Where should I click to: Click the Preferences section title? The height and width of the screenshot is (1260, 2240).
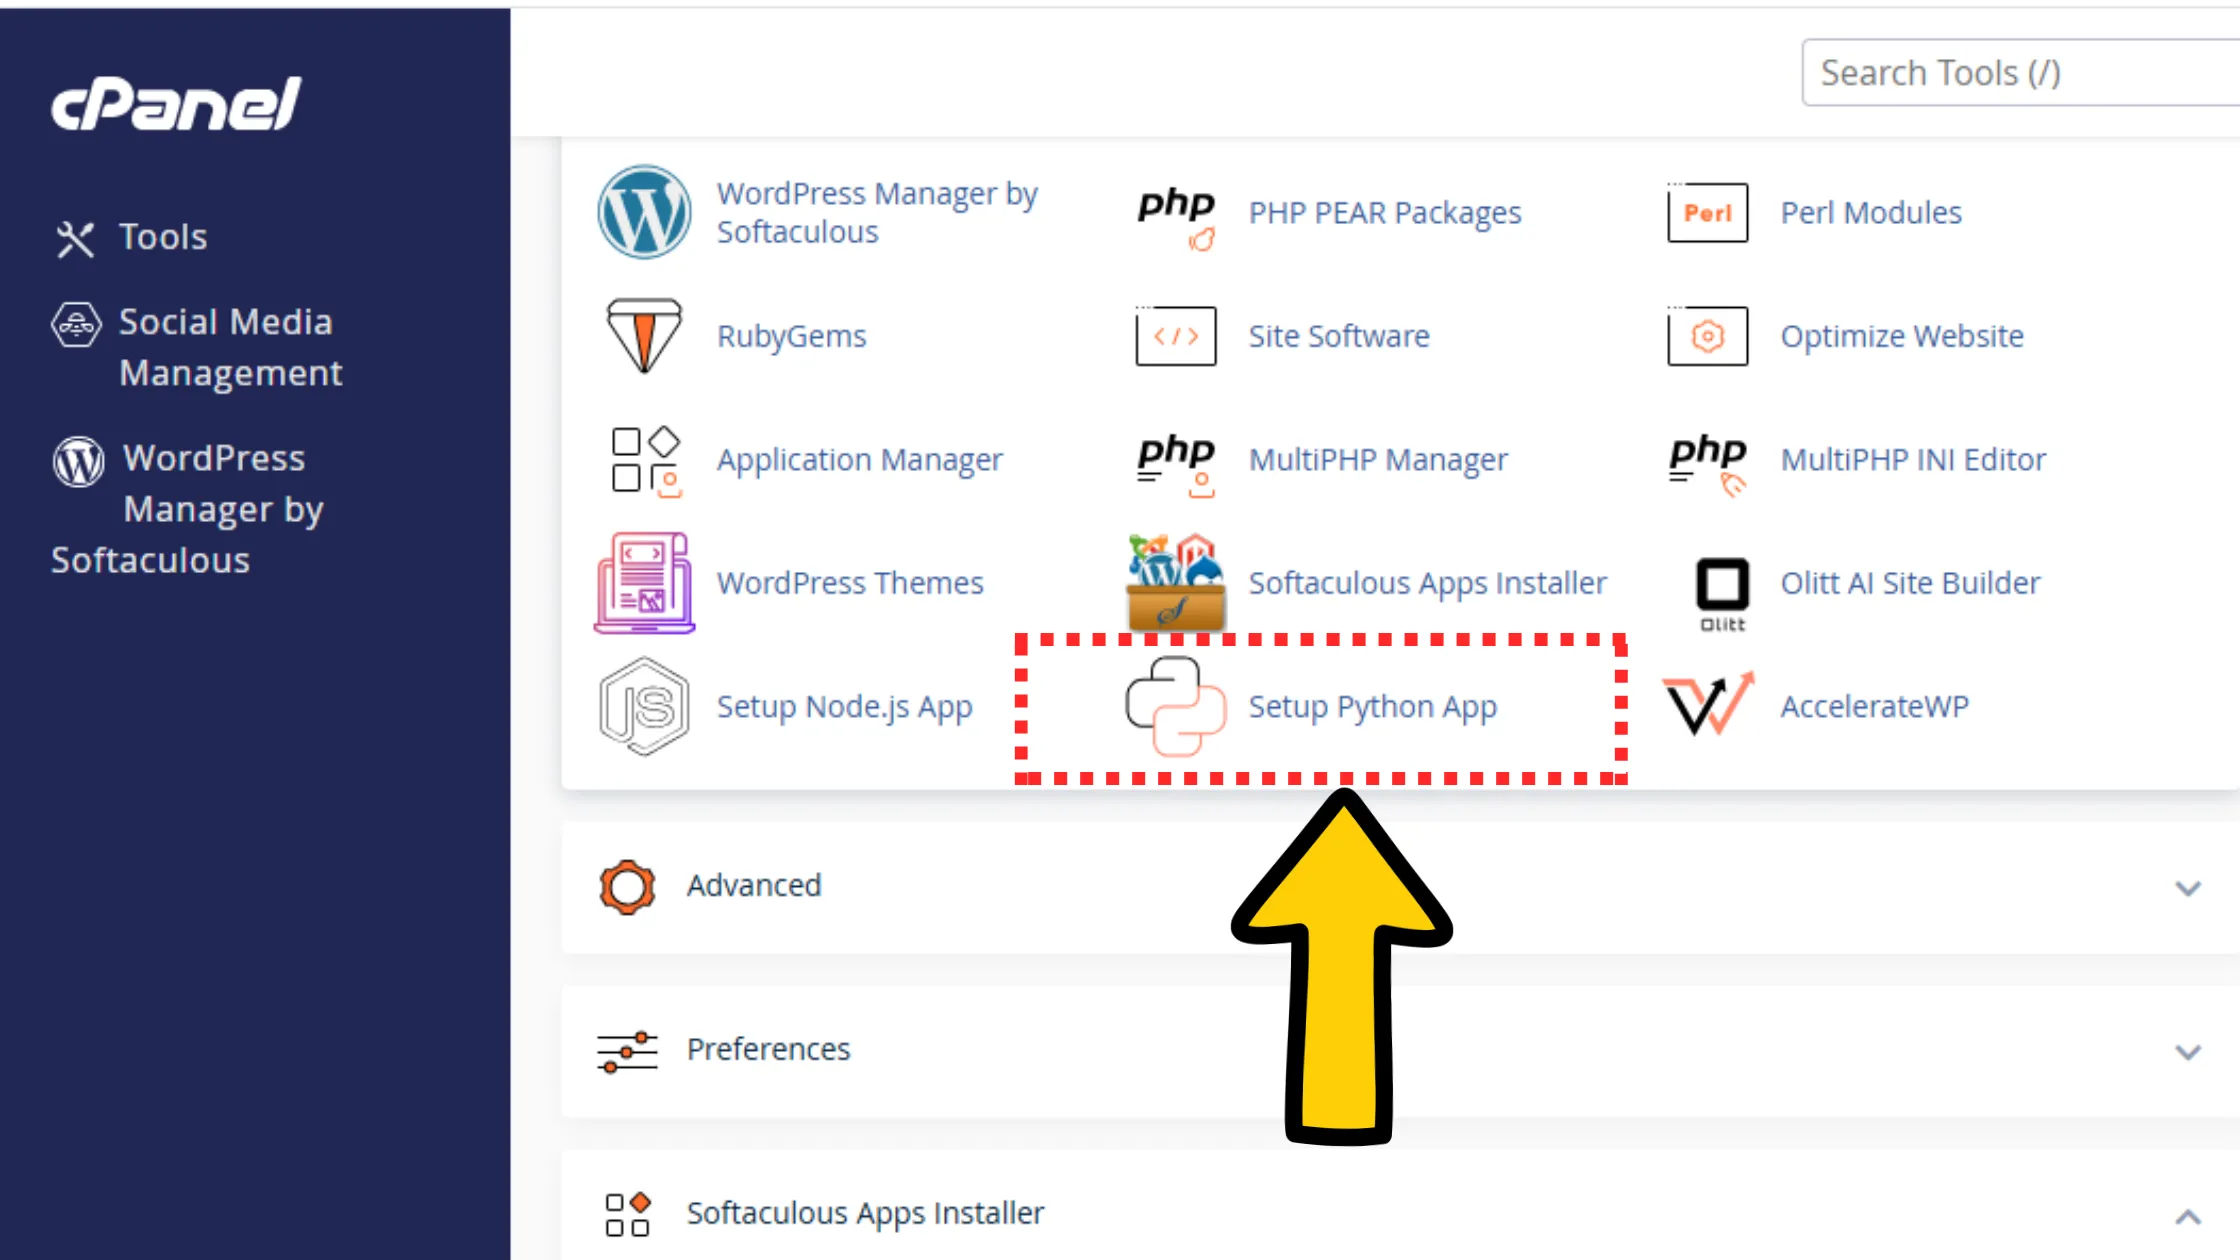click(x=768, y=1049)
